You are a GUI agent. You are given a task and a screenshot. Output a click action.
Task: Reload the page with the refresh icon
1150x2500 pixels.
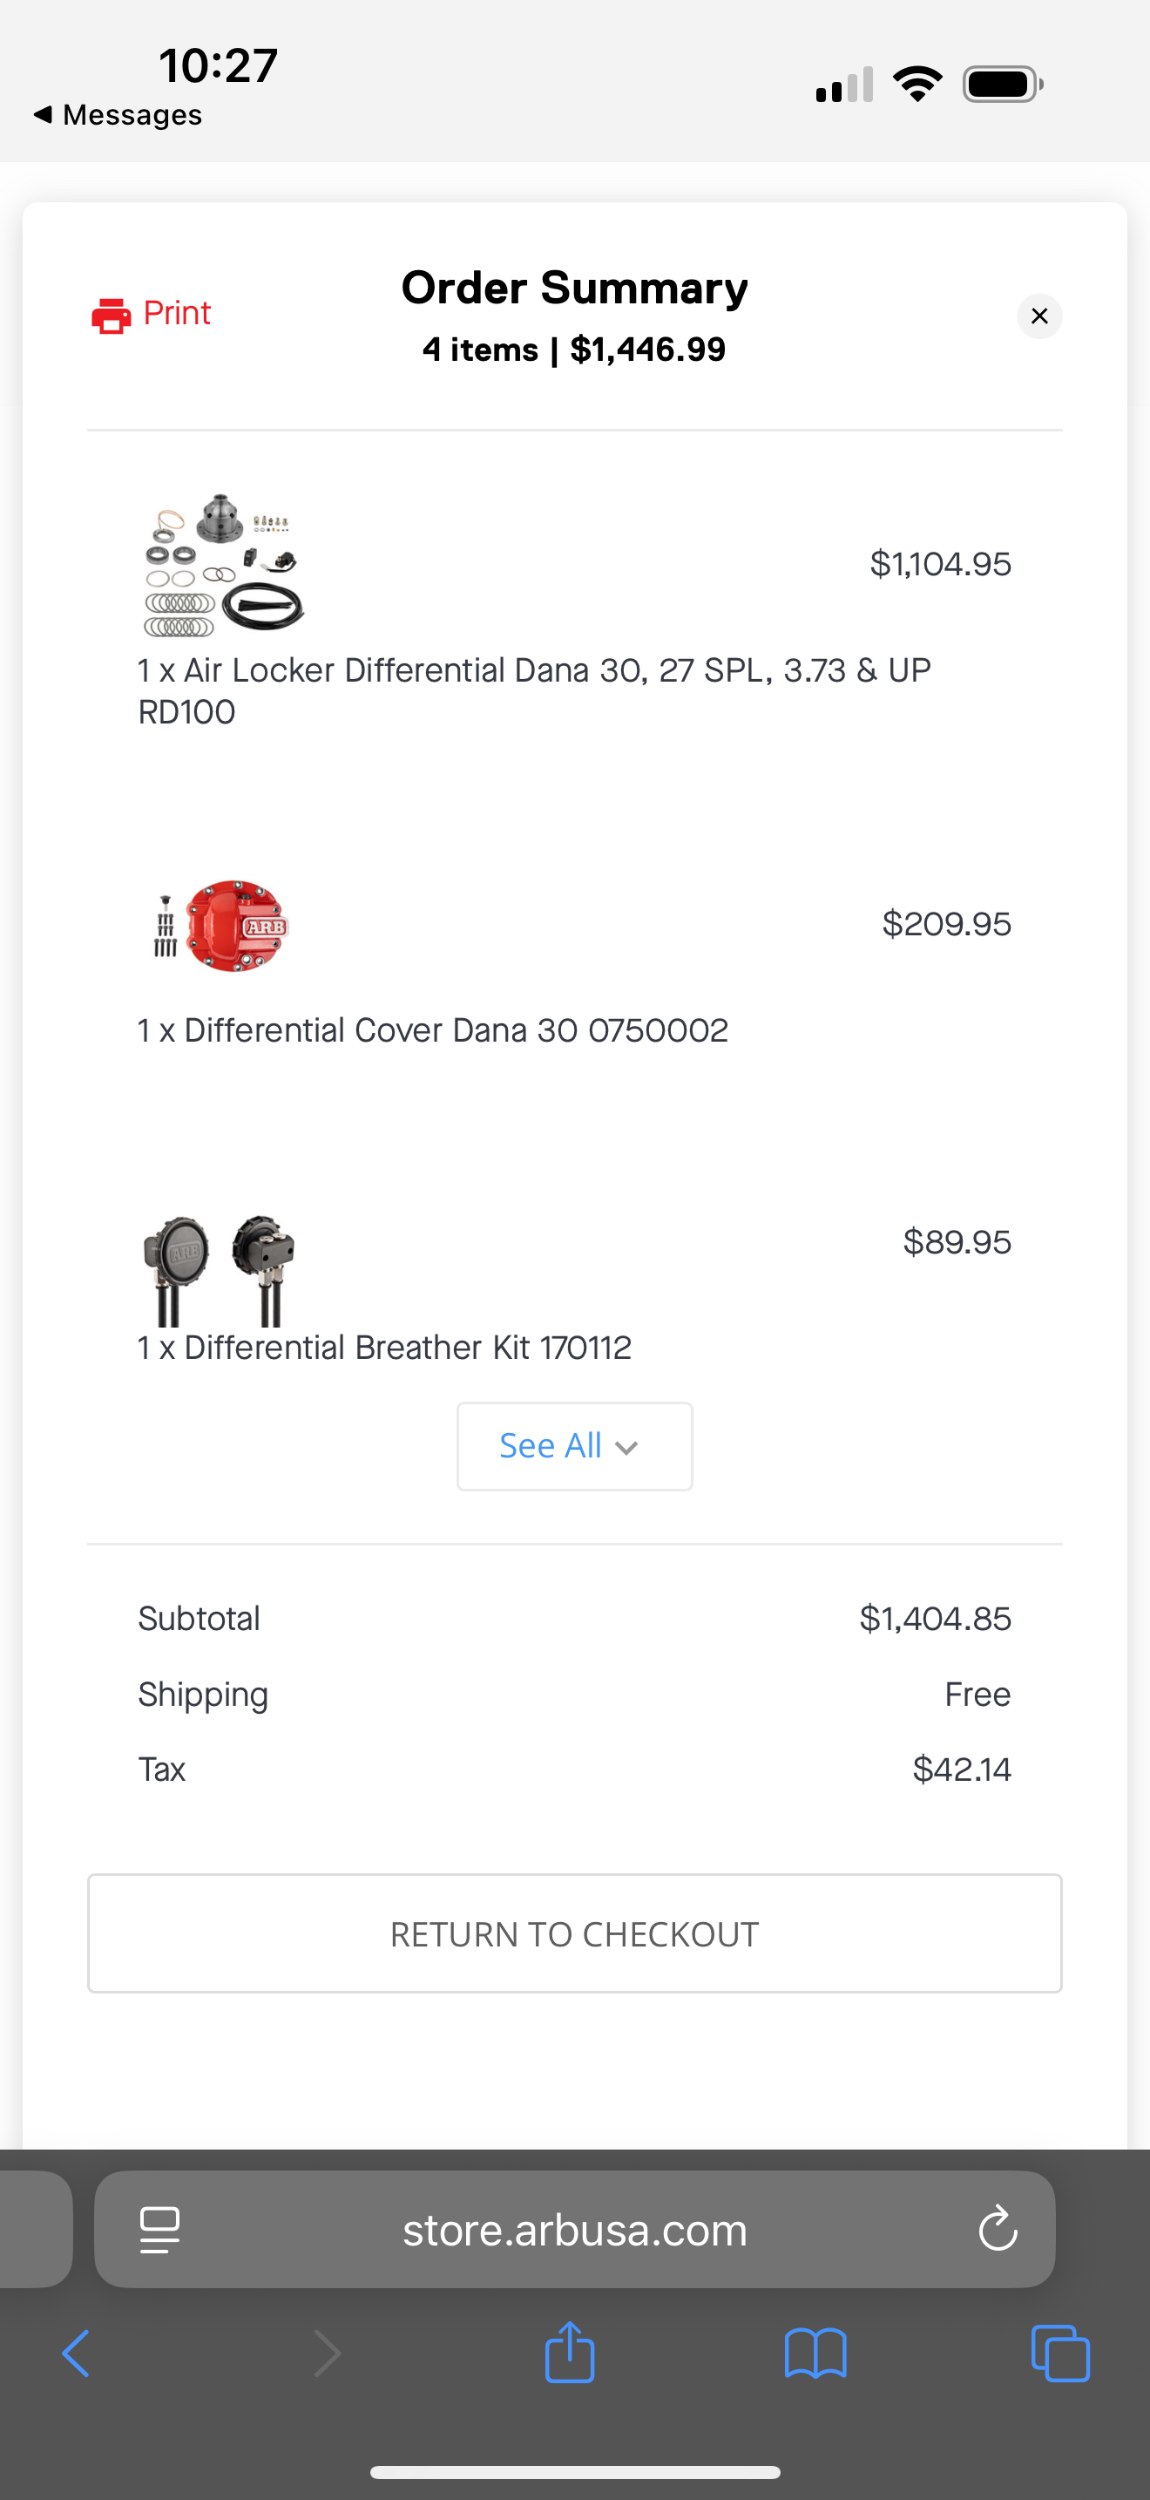pos(997,2229)
